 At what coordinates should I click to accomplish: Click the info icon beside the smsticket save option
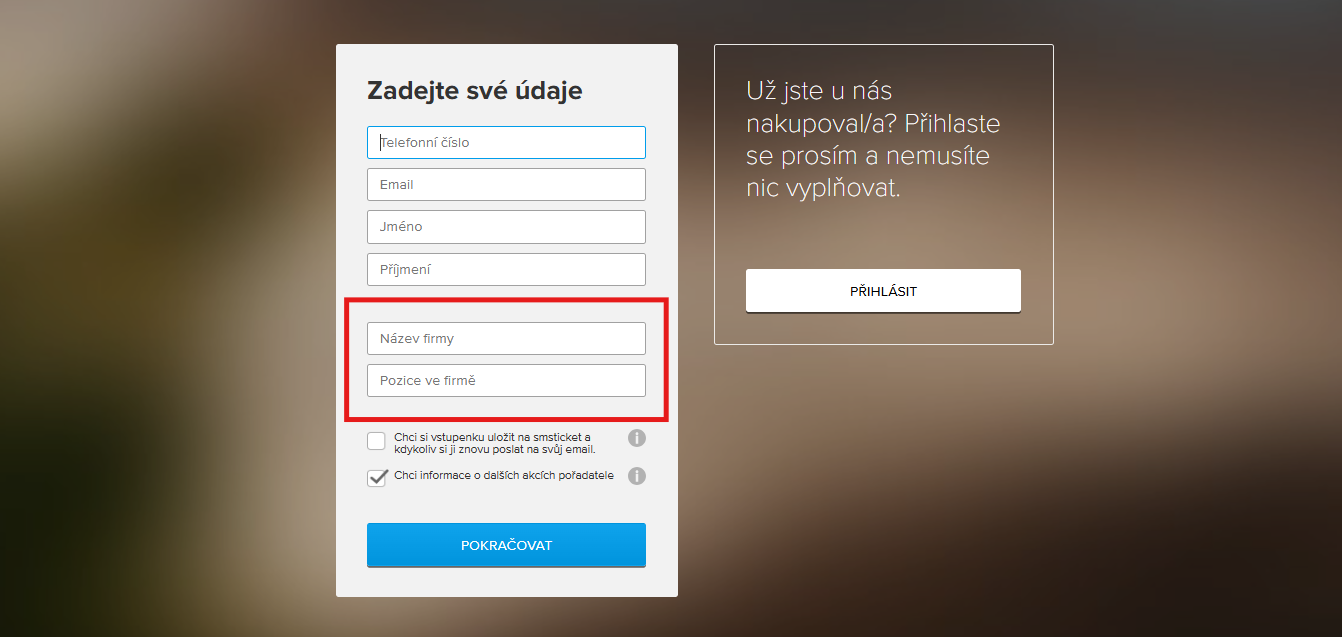[x=637, y=437]
